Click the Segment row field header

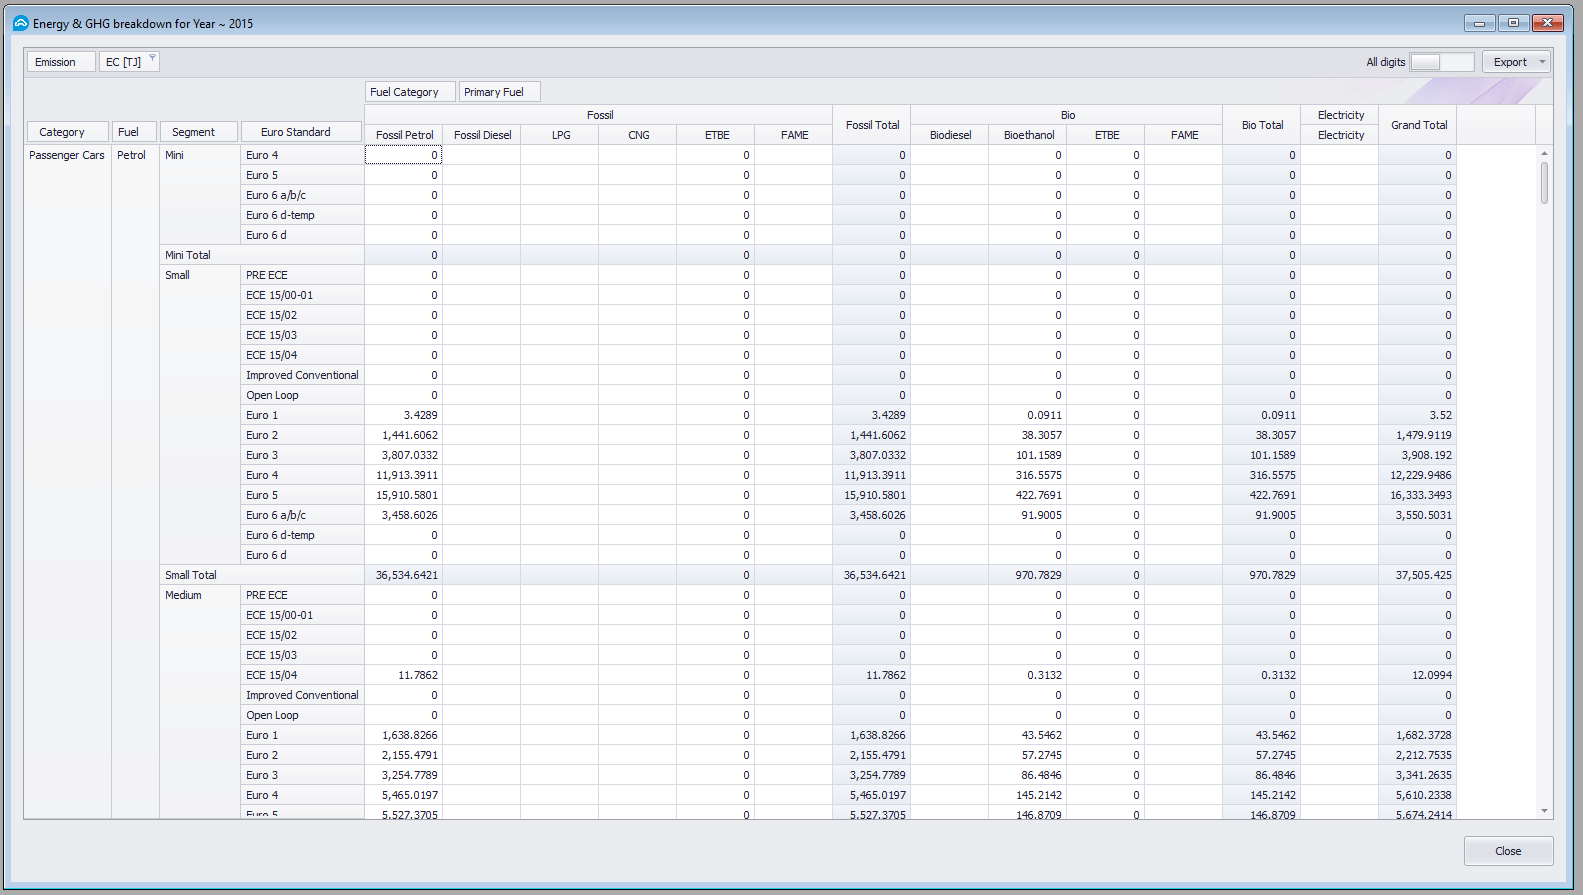(198, 132)
